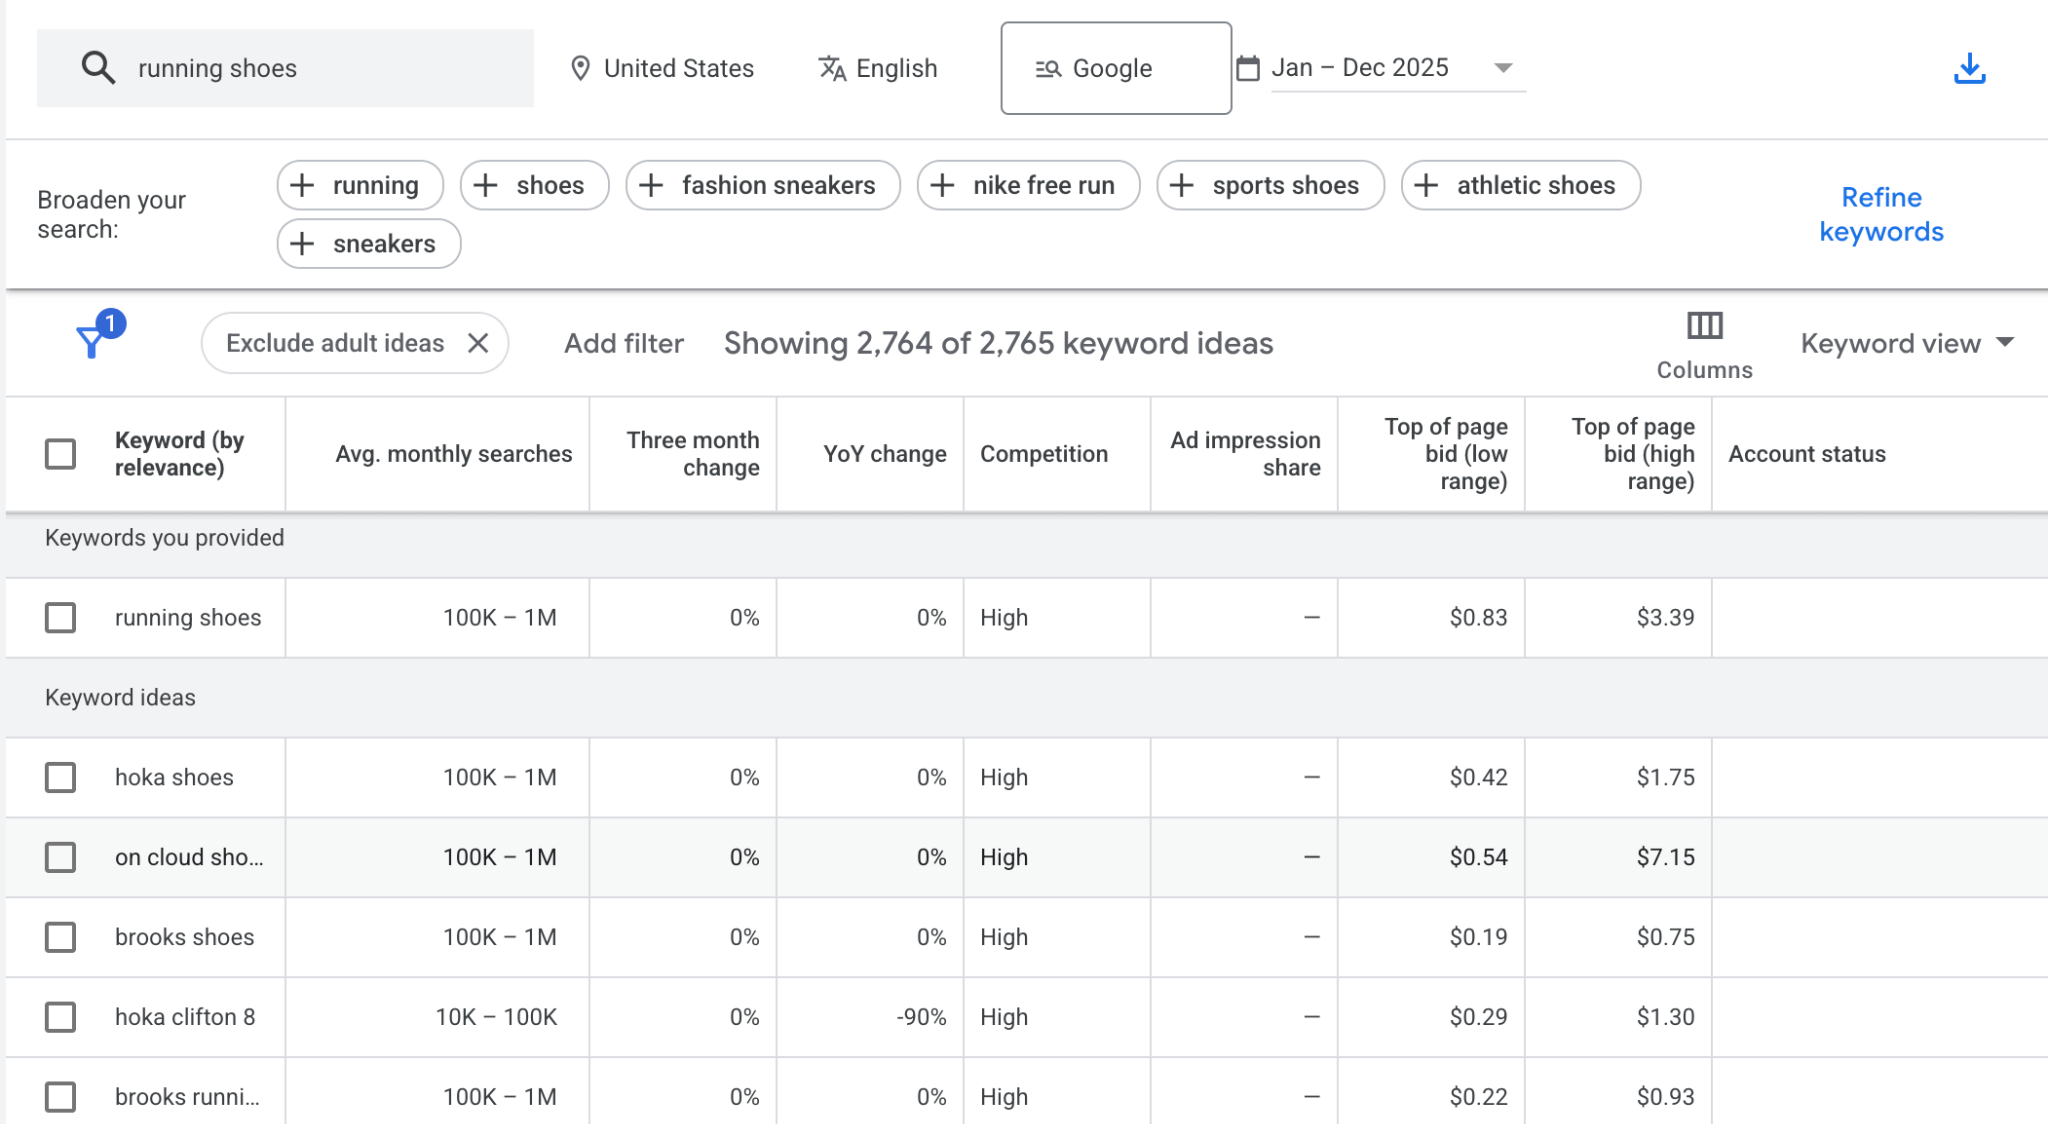
Task: Click the Columns icon
Action: click(1705, 325)
